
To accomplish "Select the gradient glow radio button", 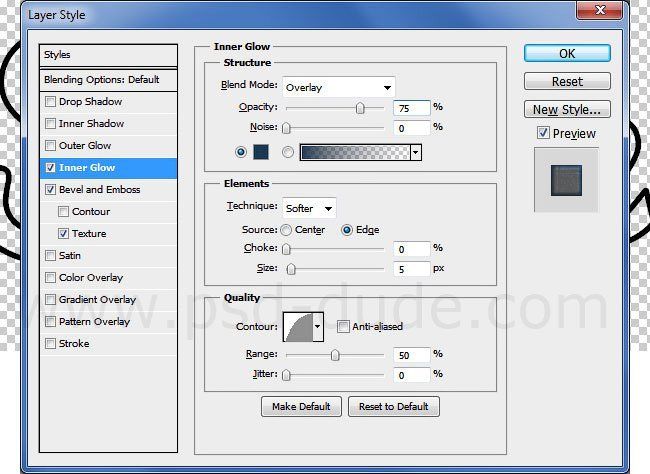I will [288, 152].
